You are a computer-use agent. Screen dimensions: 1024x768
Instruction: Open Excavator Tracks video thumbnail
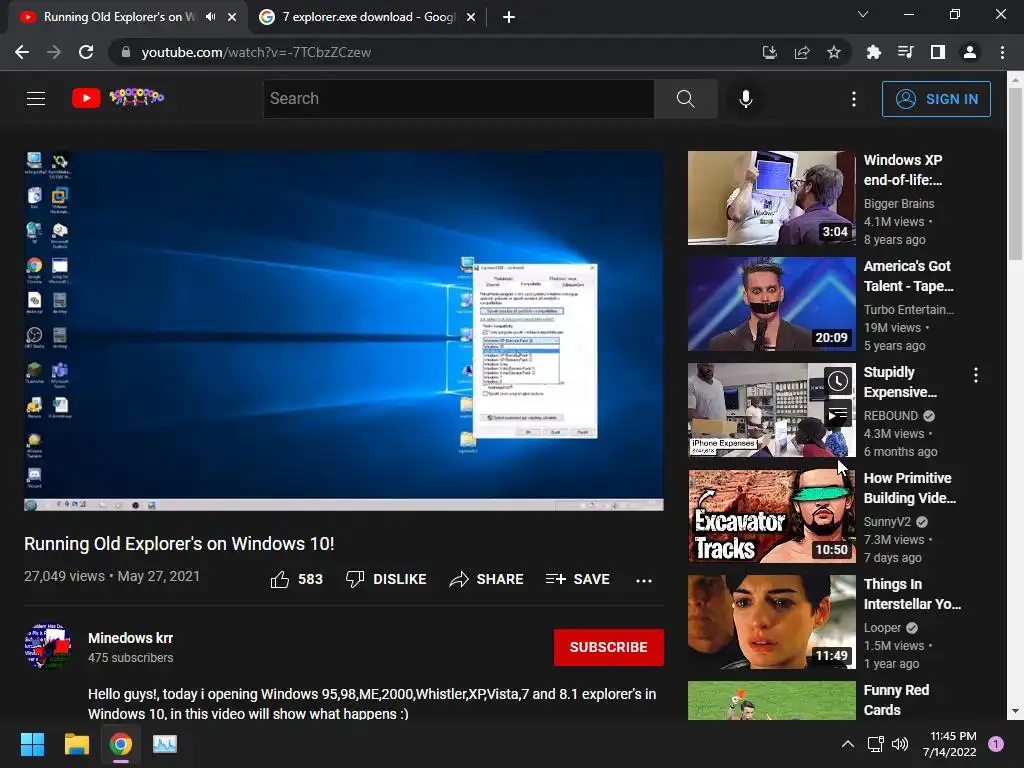pyautogui.click(x=771, y=516)
